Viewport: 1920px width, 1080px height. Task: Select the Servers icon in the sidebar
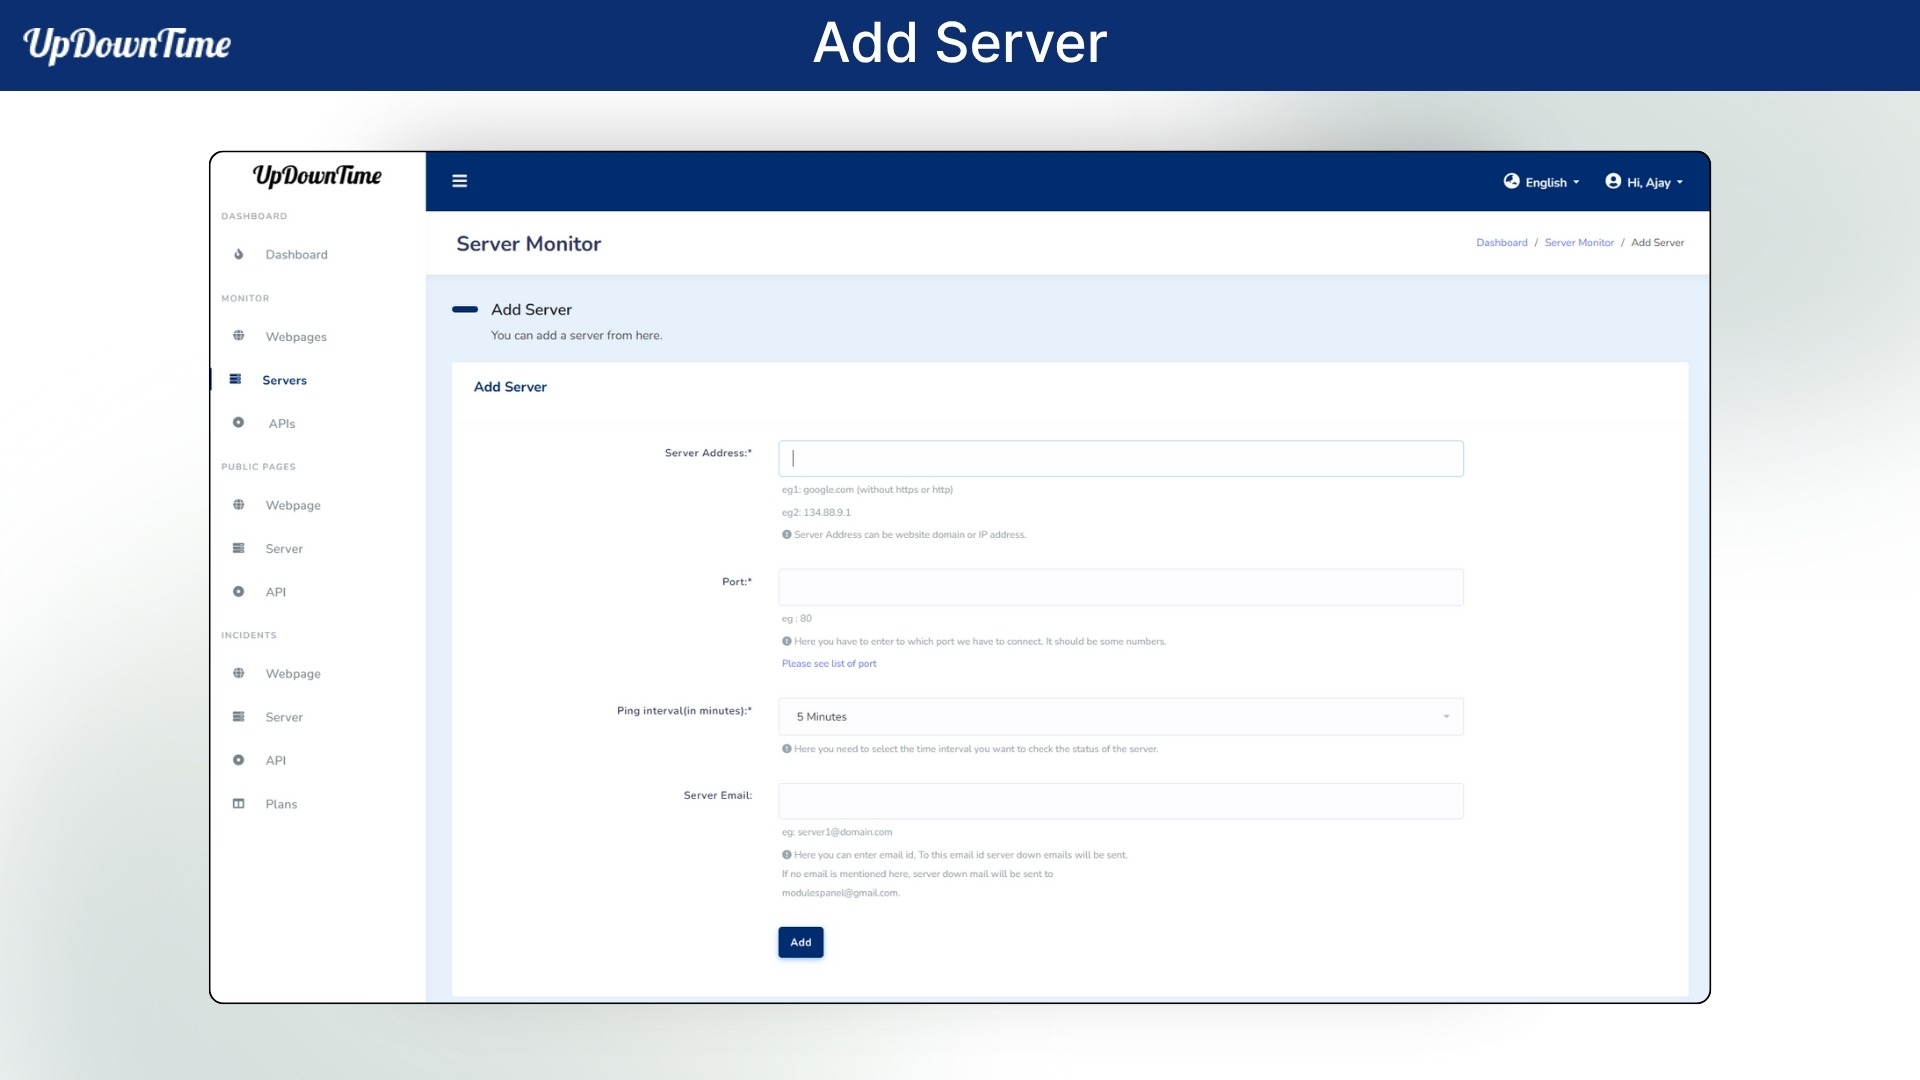236,379
